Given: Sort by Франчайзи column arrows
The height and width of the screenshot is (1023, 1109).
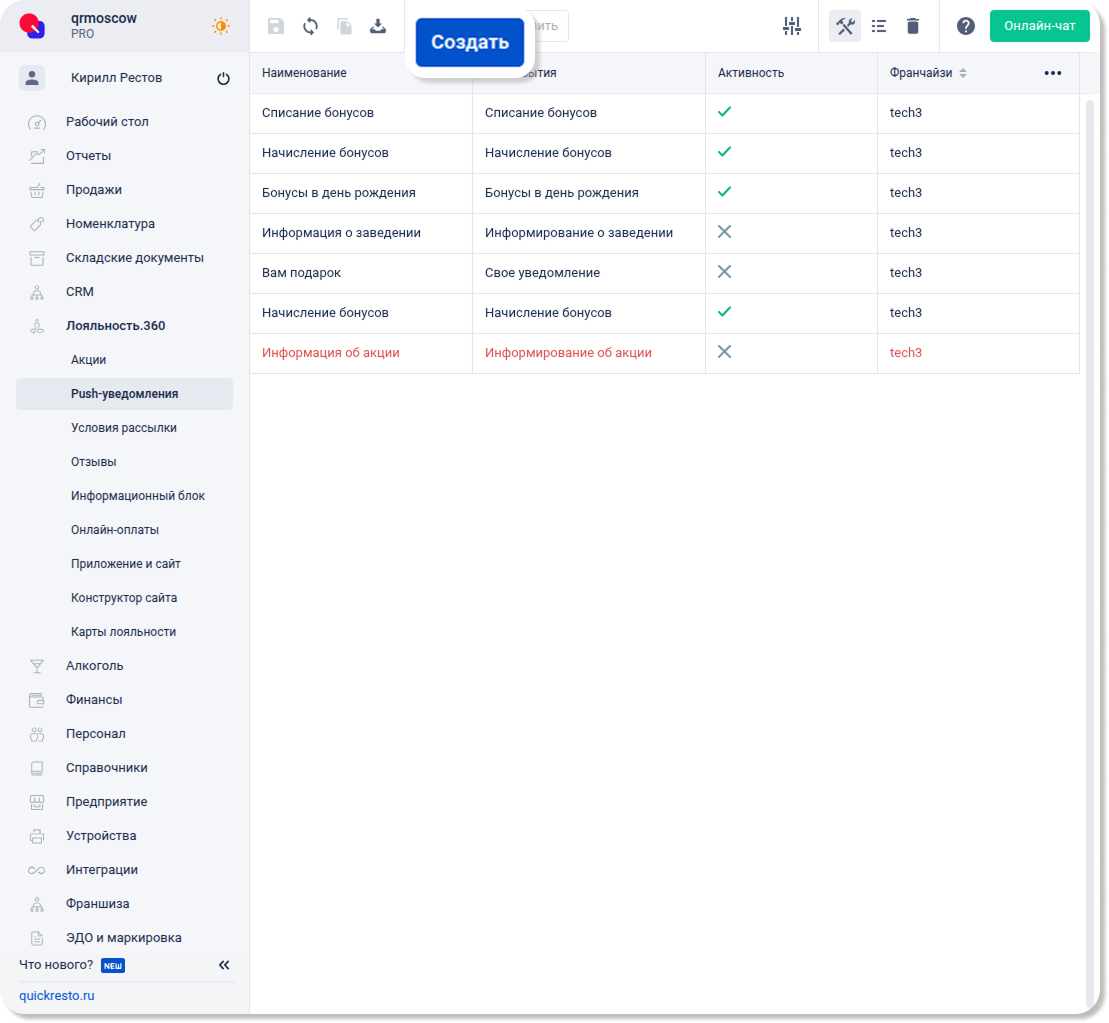Looking at the screenshot, I should click(963, 73).
